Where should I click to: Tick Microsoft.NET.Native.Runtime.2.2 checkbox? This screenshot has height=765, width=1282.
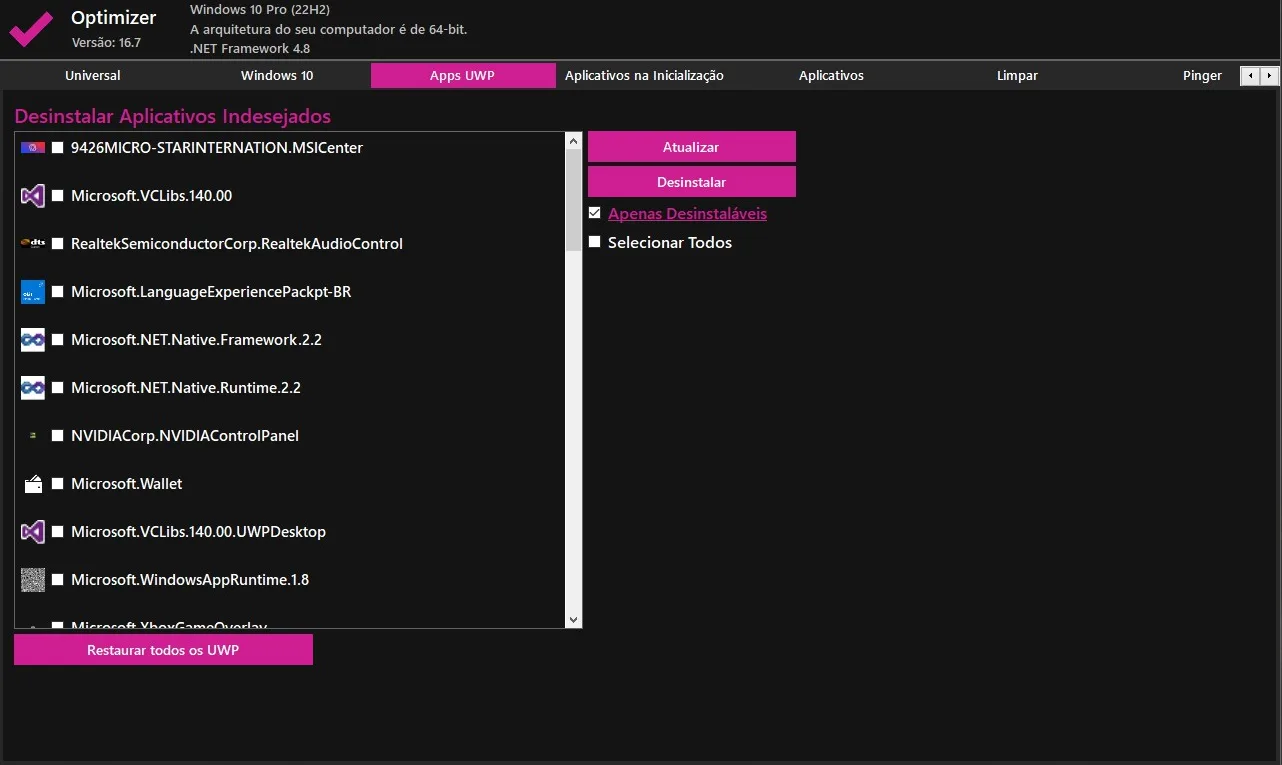click(x=58, y=388)
